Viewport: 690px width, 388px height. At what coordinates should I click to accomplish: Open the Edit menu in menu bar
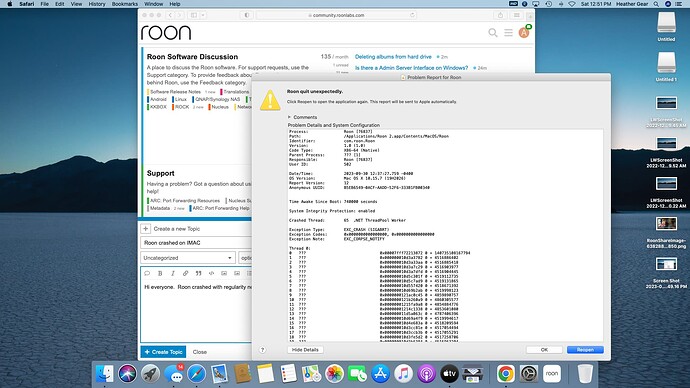pyautogui.click(x=60, y=4)
